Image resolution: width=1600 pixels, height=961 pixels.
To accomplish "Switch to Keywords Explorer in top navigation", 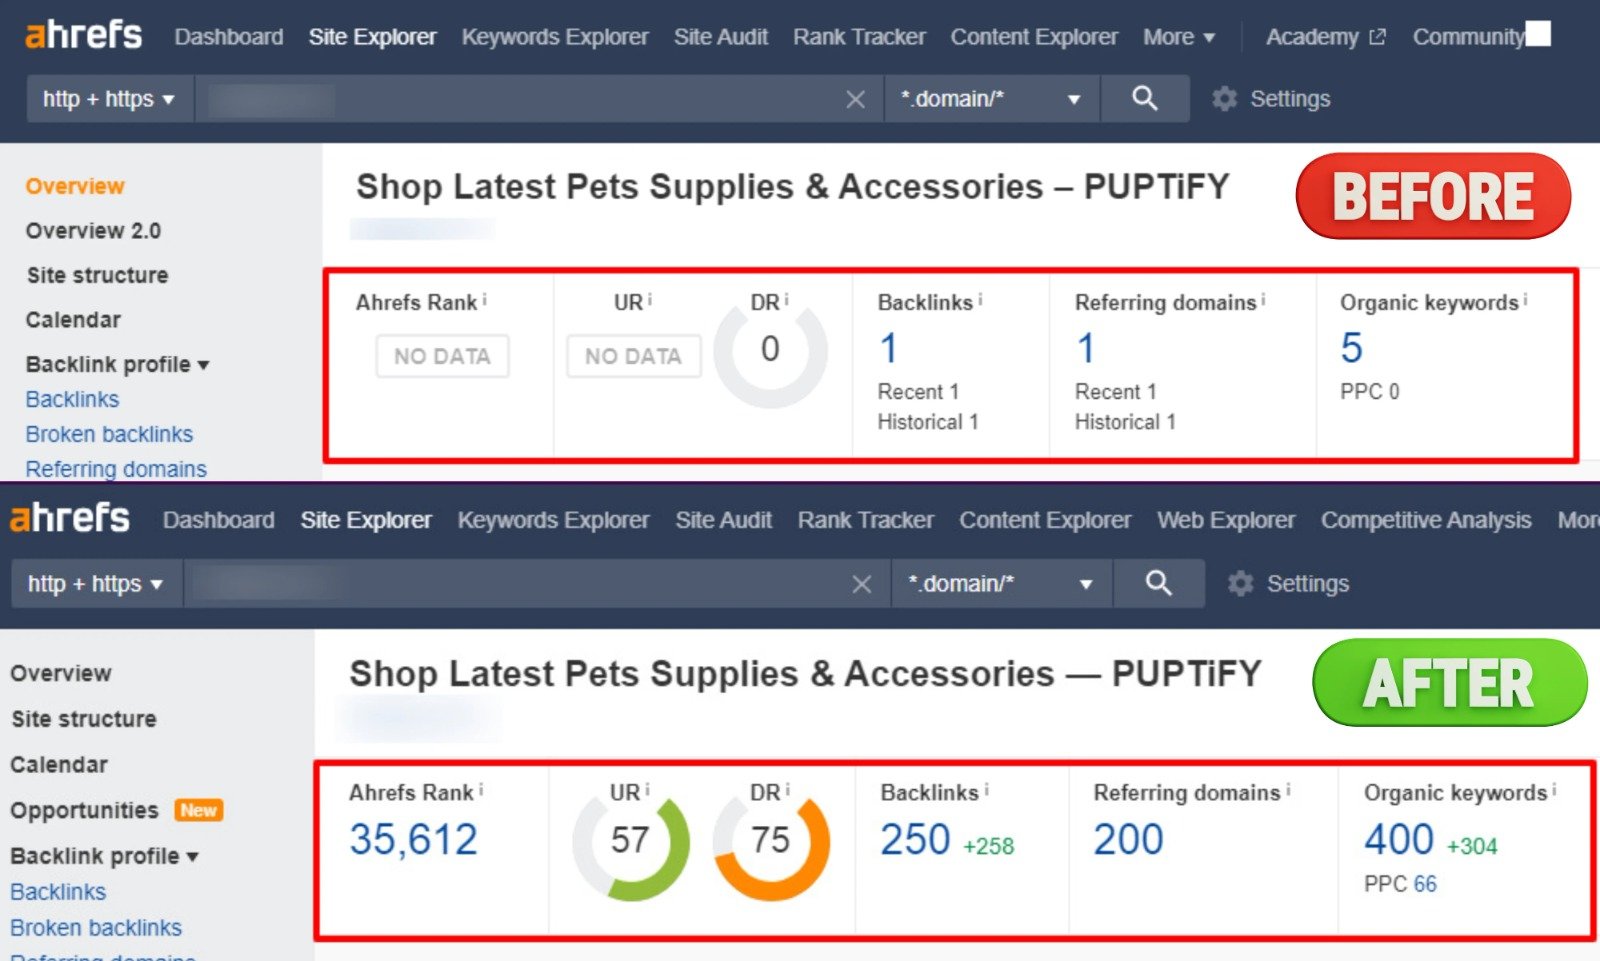I will [555, 37].
